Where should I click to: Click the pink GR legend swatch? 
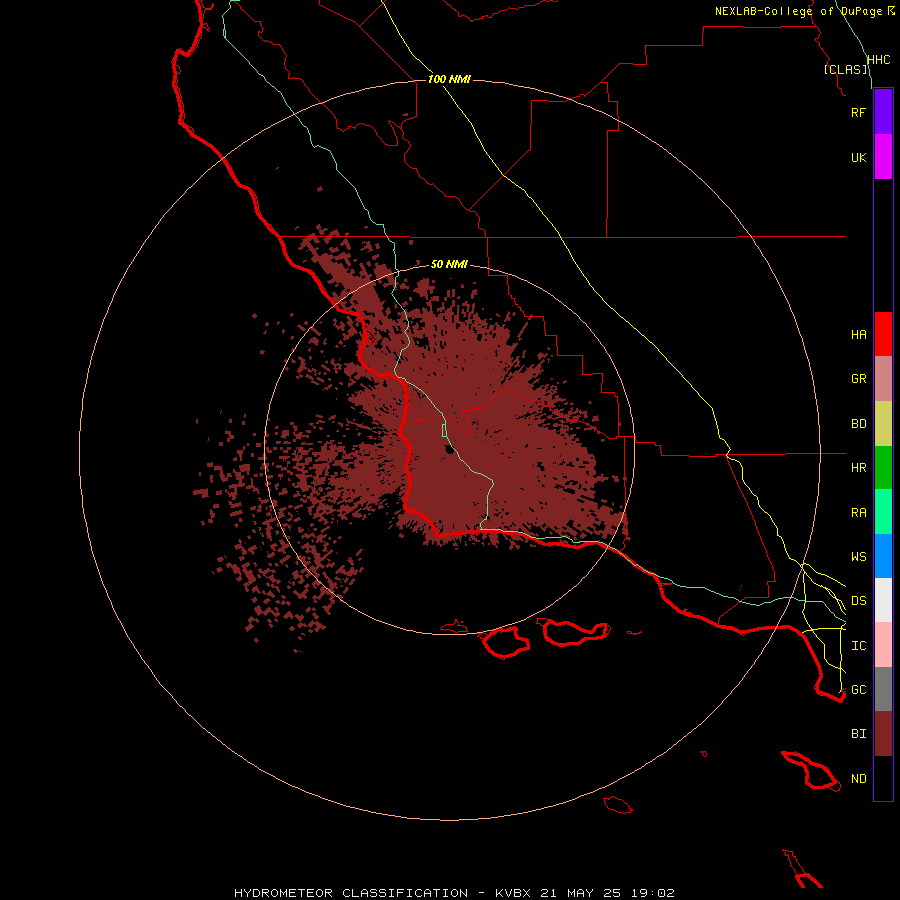[x=883, y=379]
